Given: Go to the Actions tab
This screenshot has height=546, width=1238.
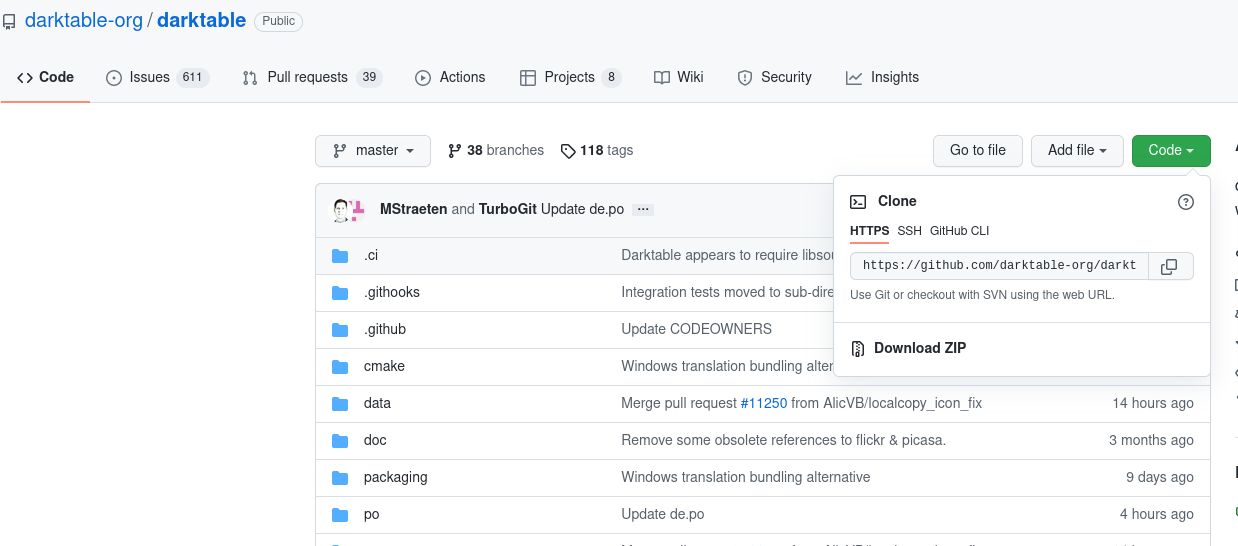Looking at the screenshot, I should pyautogui.click(x=450, y=78).
